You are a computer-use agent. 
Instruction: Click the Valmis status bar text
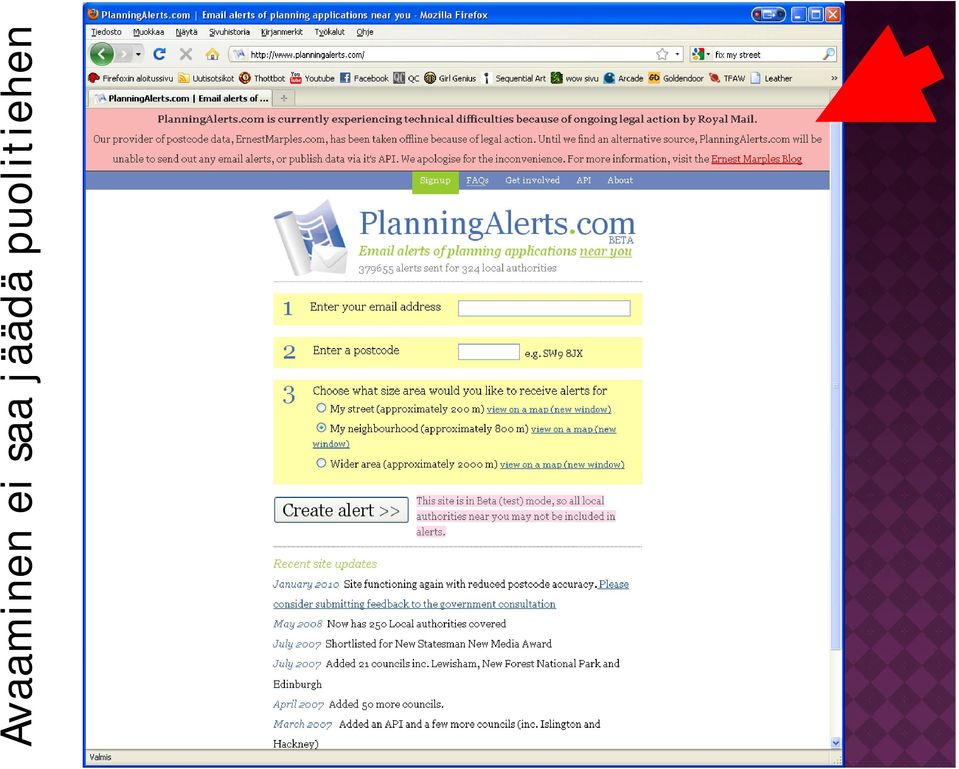pyautogui.click(x=100, y=757)
